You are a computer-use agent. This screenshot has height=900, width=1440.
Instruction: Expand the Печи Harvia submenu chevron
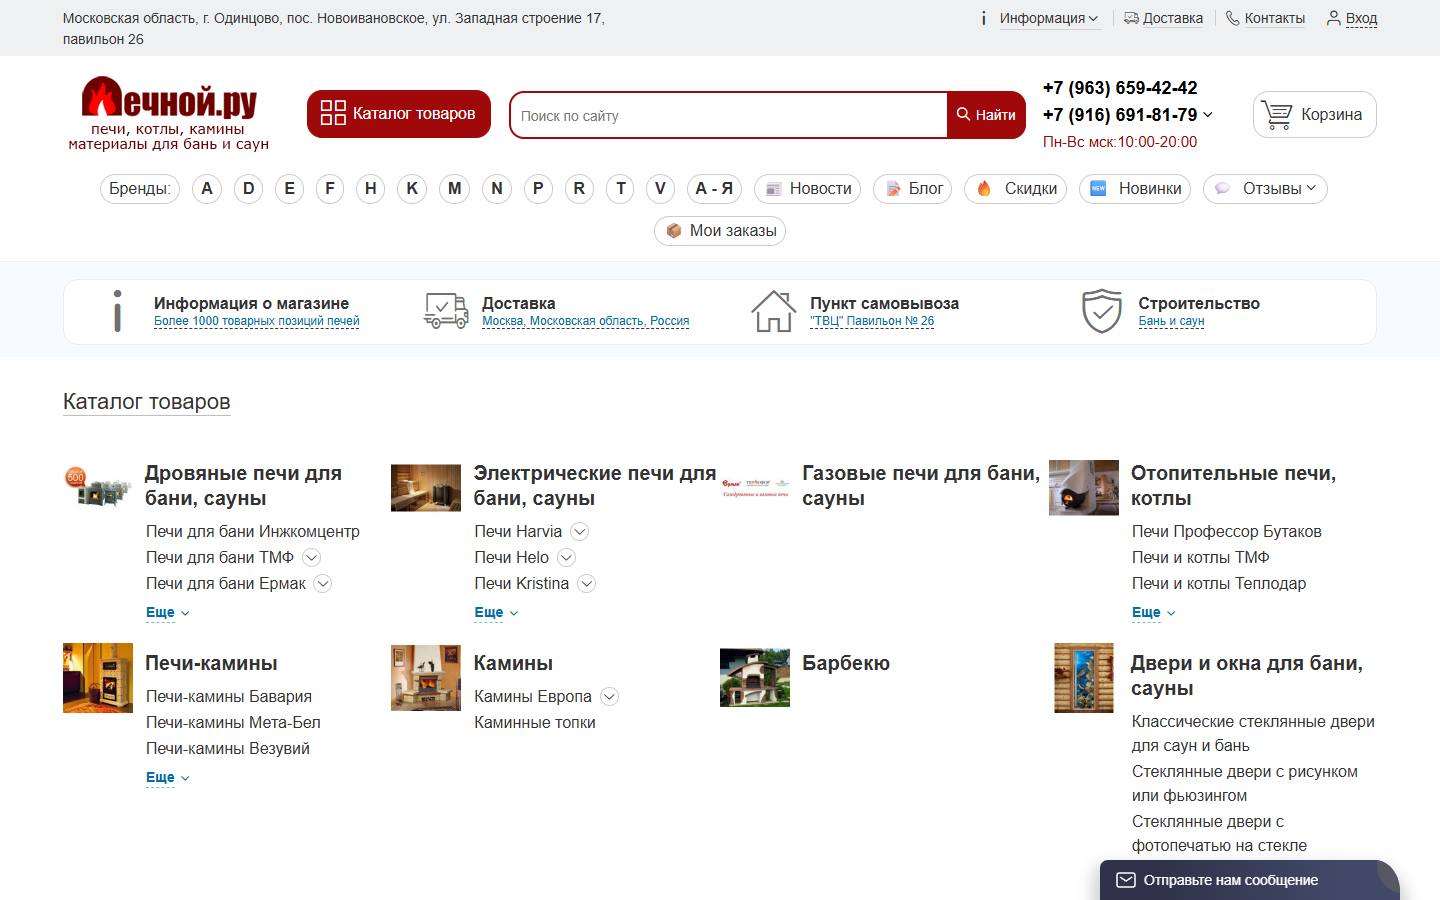(x=579, y=532)
